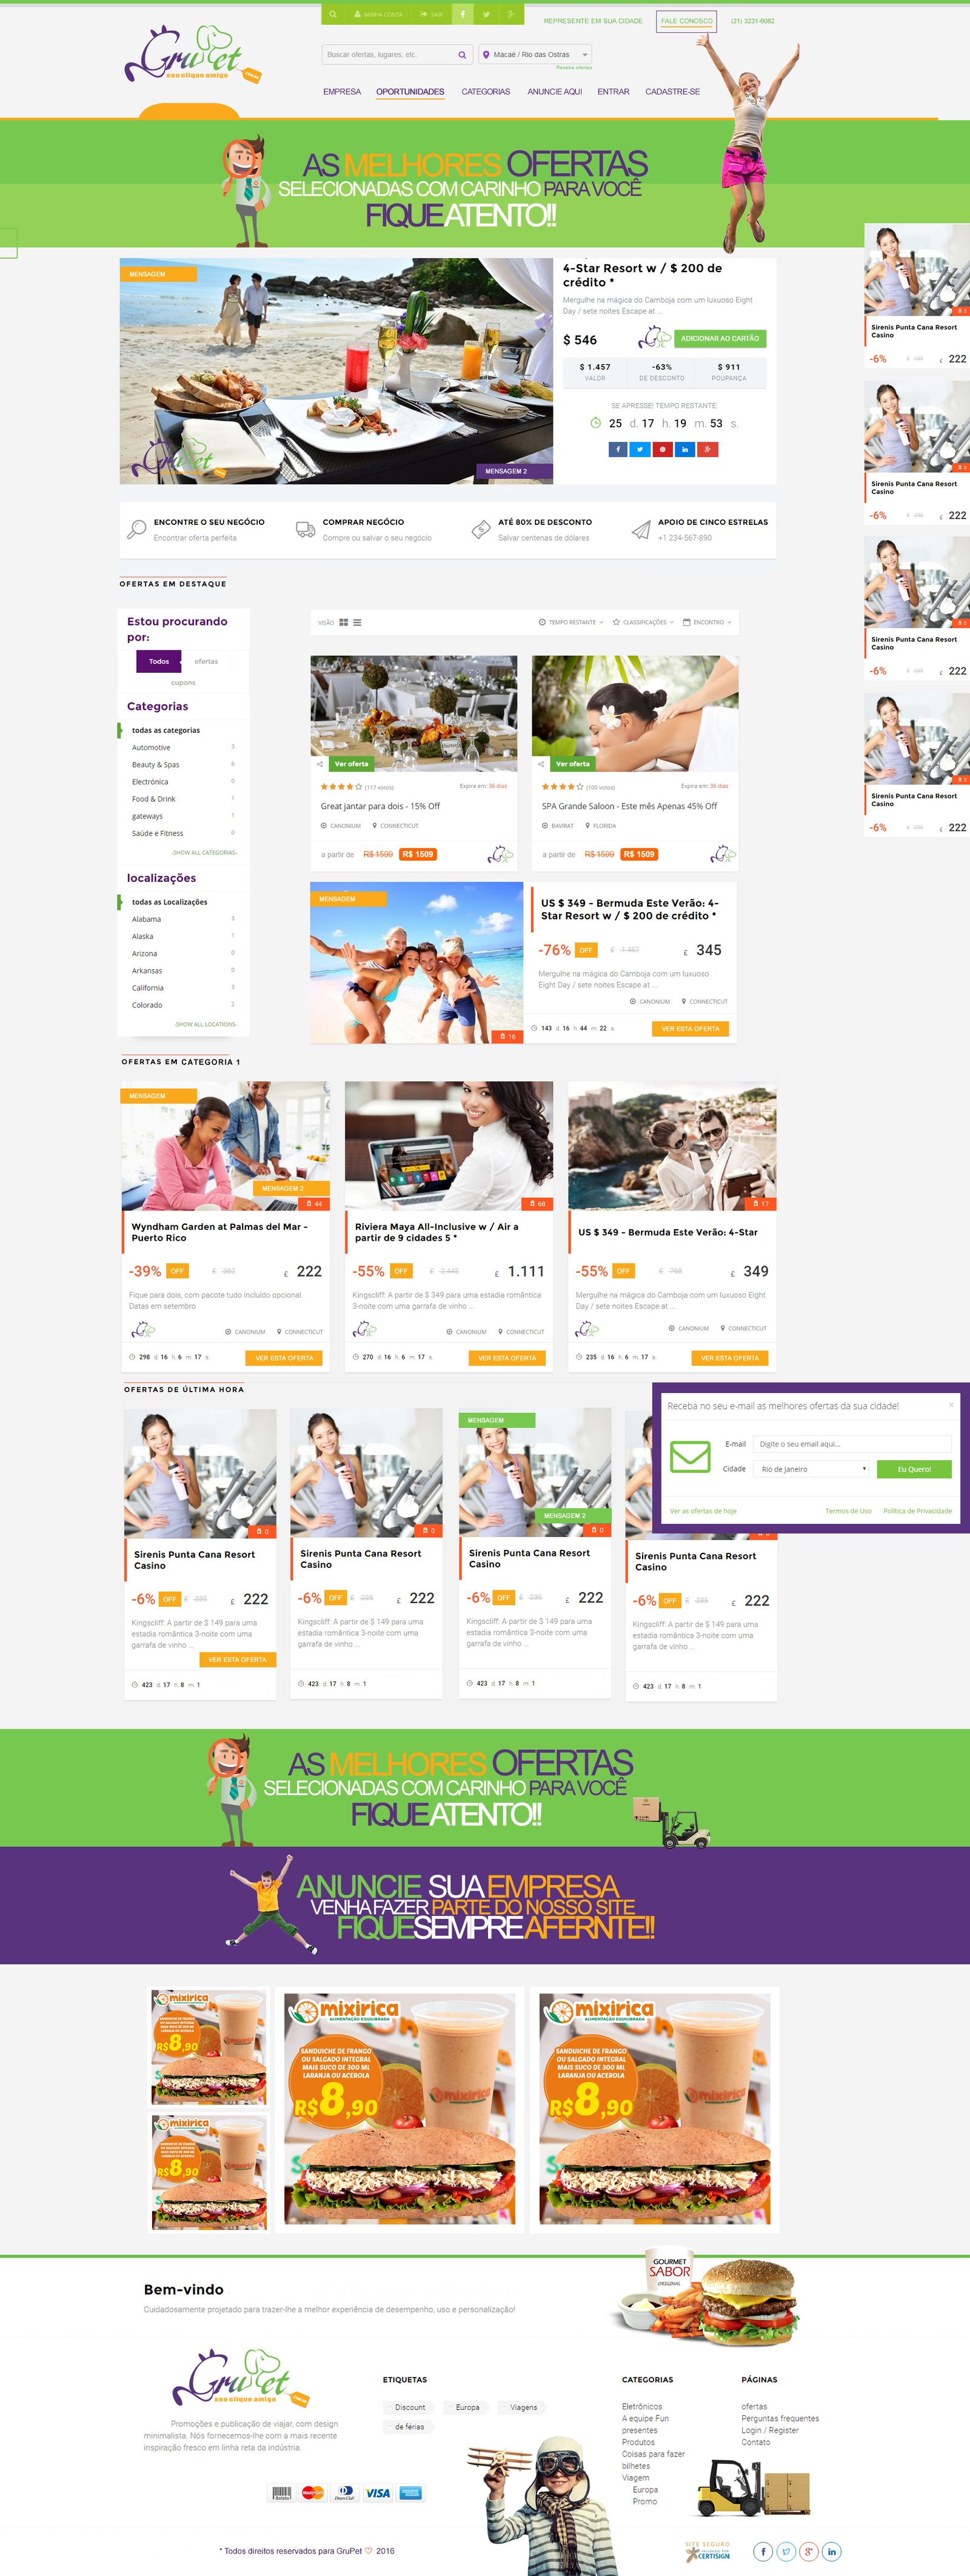Screen dimensions: 970x2576
Task: Open the footer Google Plus circle icon
Action: [x=809, y=2551]
